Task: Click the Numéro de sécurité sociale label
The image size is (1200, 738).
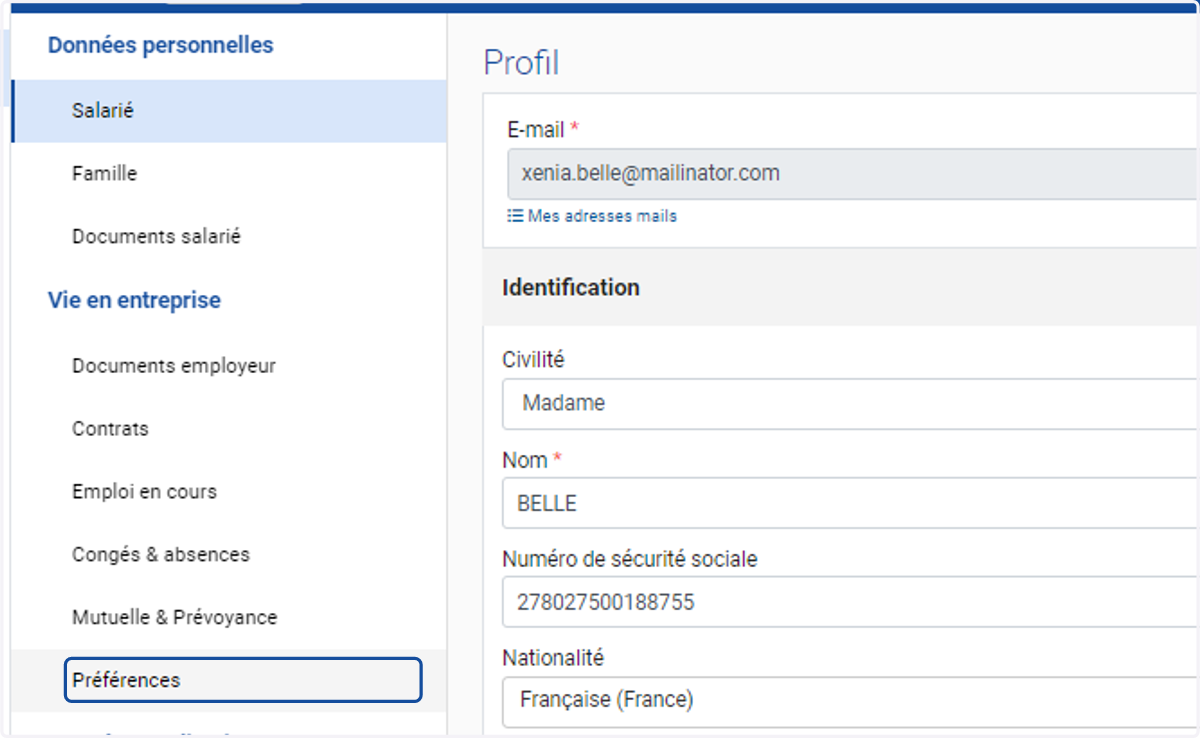Action: point(630,560)
